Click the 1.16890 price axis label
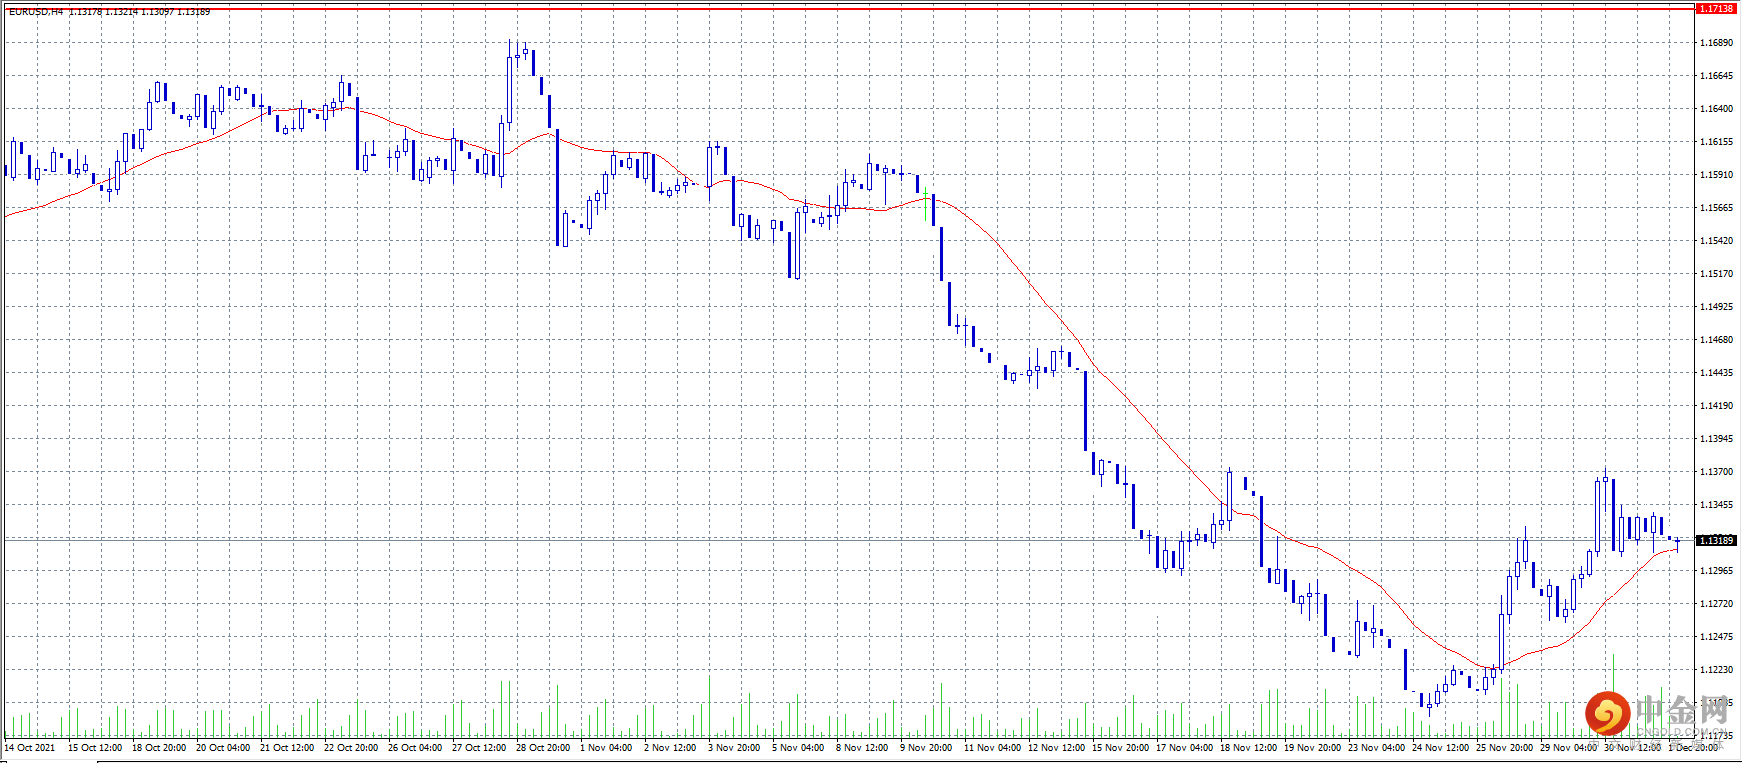 [1716, 43]
